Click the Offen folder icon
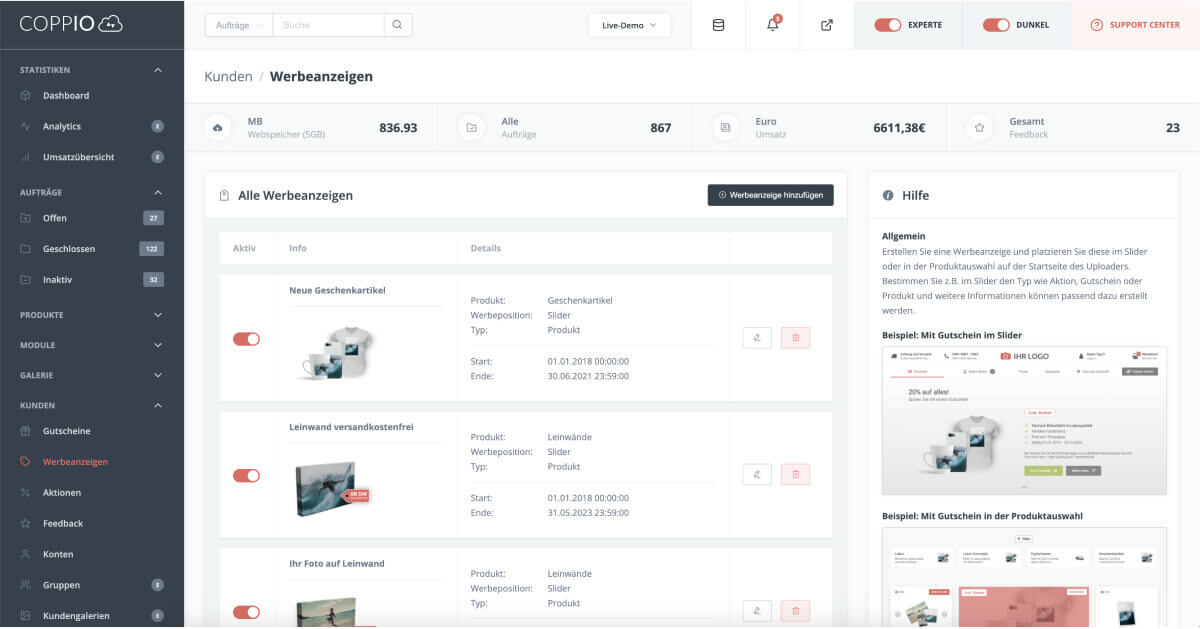The height and width of the screenshot is (629, 1200). [x=25, y=218]
